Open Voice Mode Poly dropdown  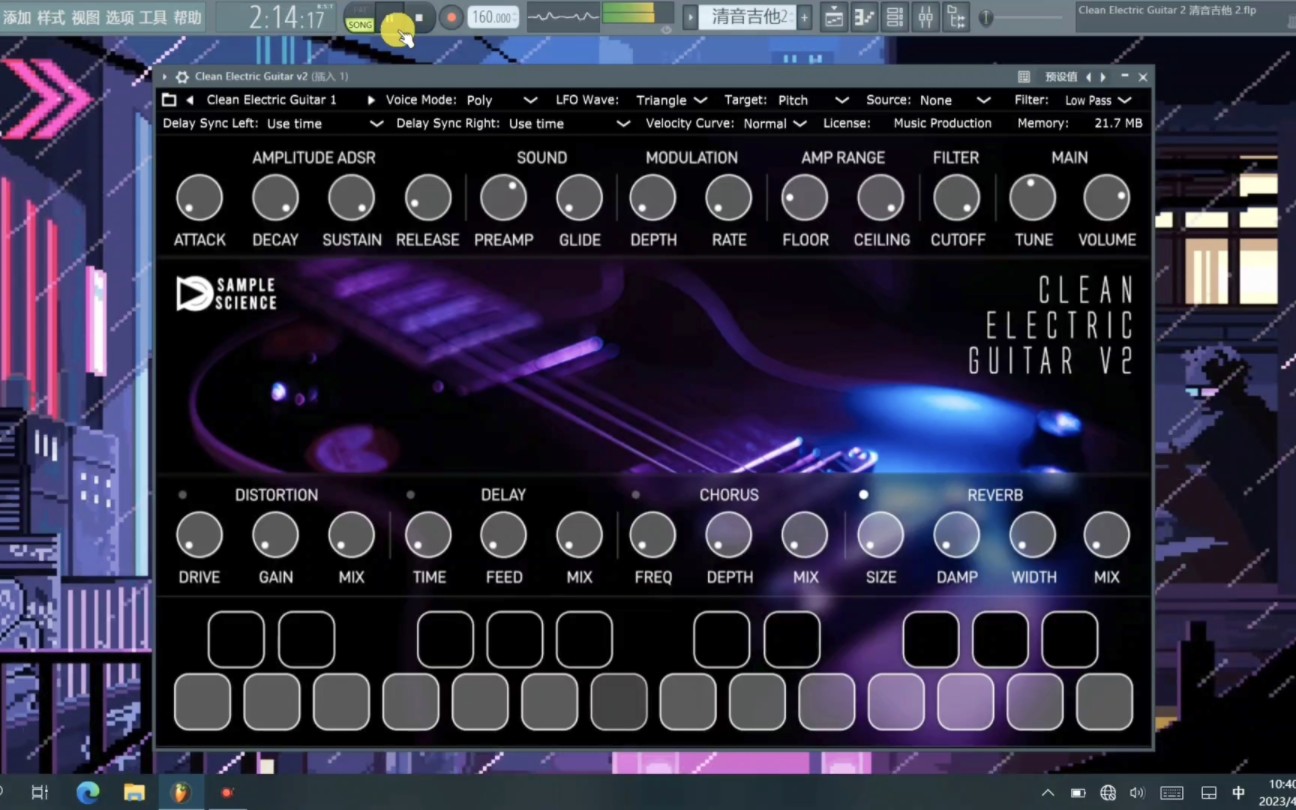pos(502,100)
